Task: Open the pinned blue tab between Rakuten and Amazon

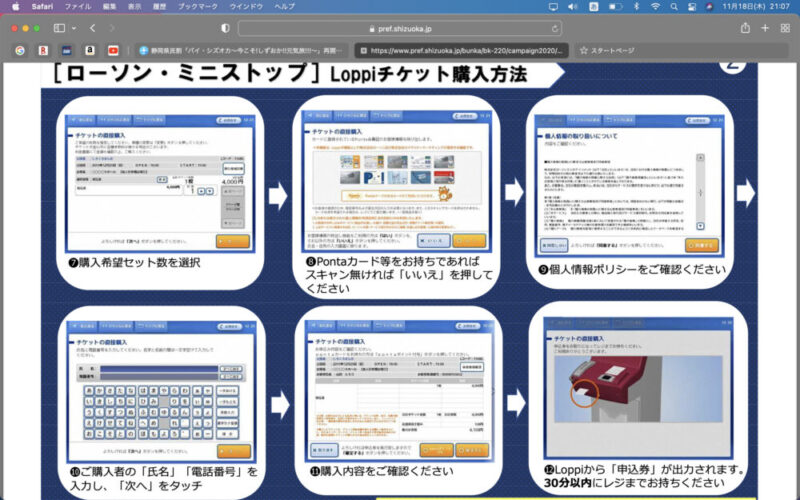Action: point(66,51)
